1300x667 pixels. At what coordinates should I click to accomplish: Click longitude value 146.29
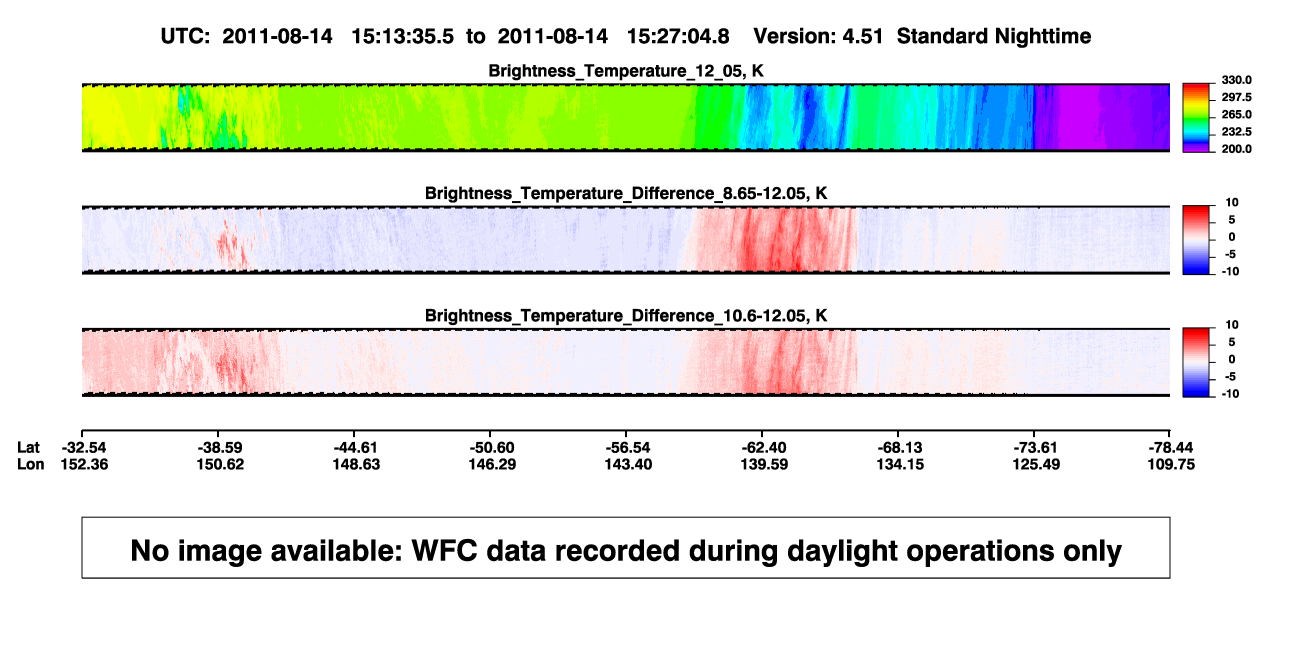(491, 464)
